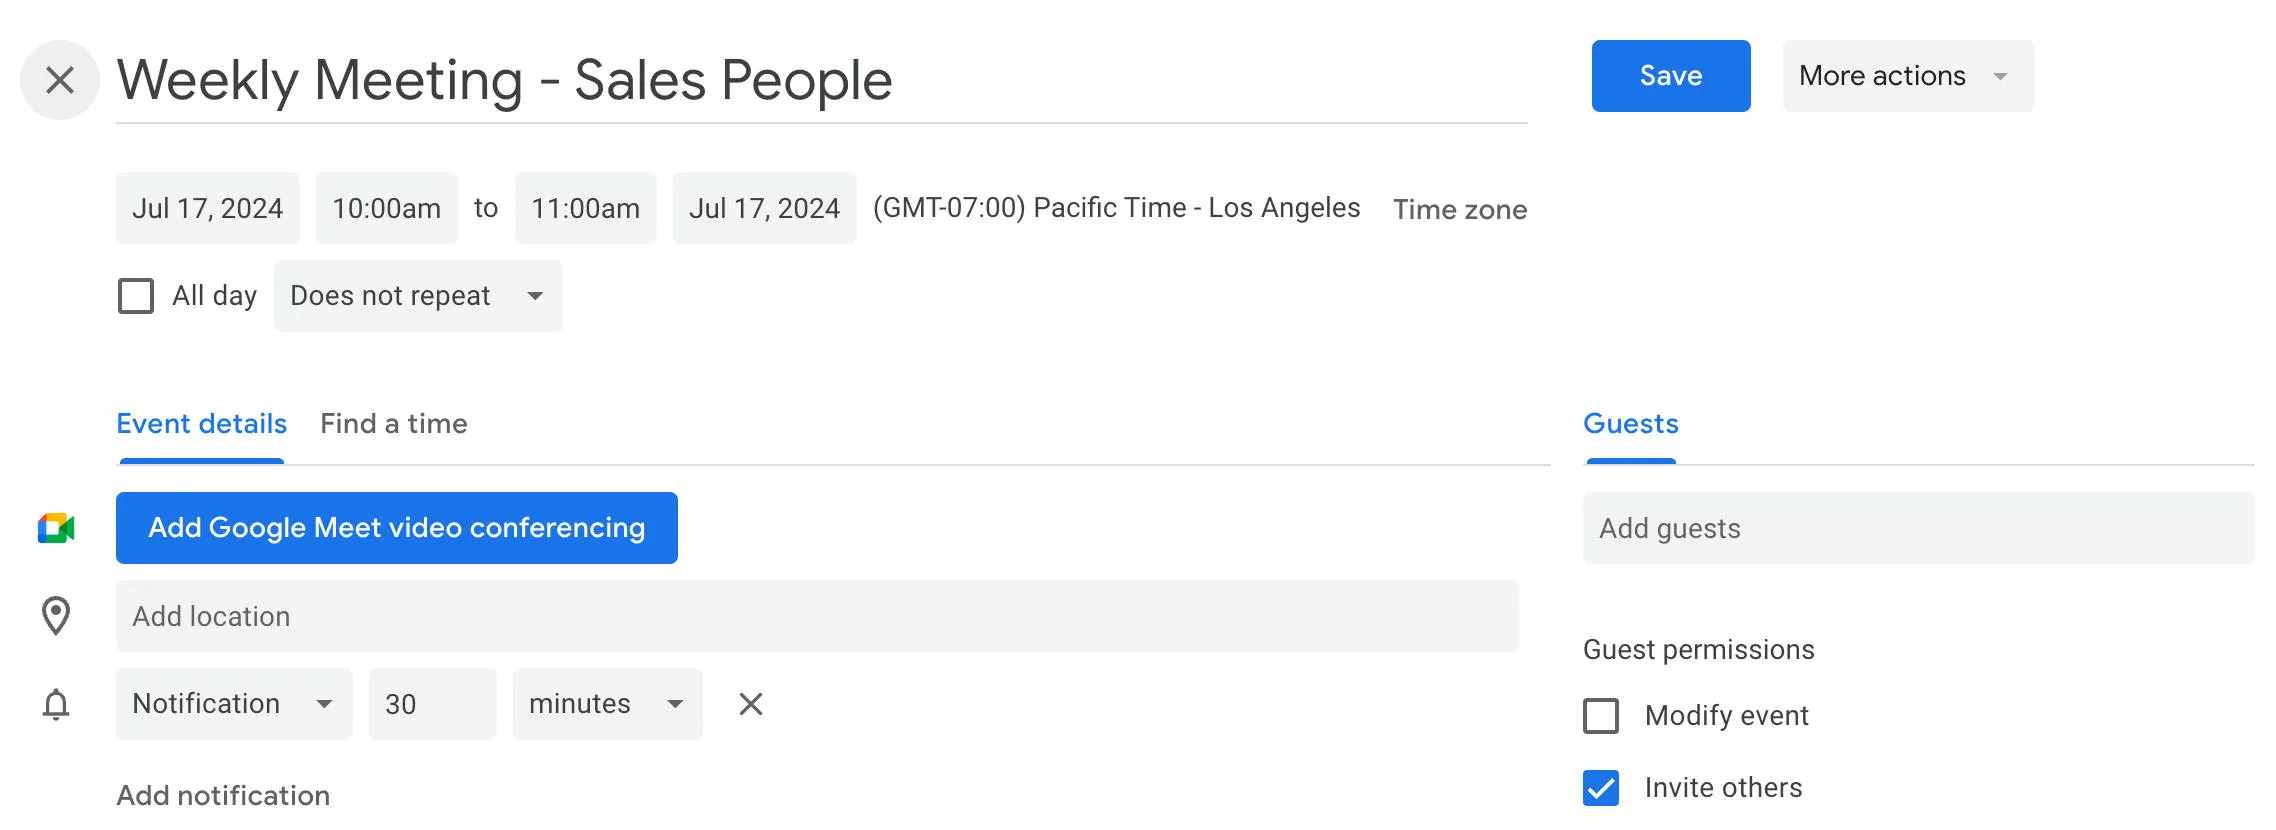2276x830 pixels.
Task: Expand the More actions menu
Action: click(1907, 75)
